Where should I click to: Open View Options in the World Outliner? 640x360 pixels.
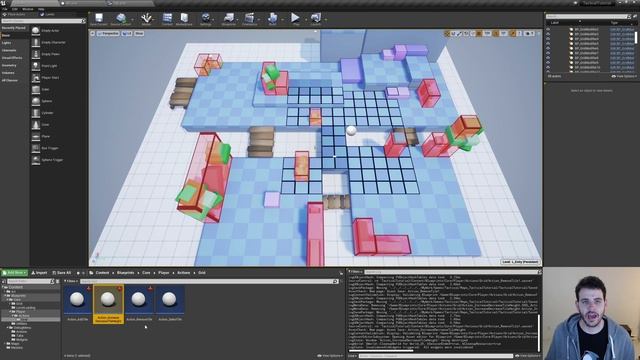click(x=624, y=76)
